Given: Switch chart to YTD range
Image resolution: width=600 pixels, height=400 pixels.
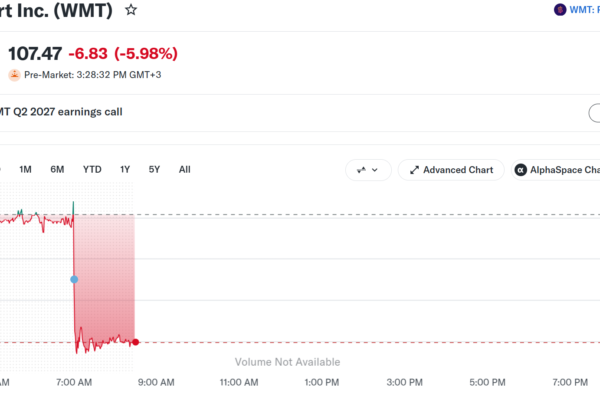Looking at the screenshot, I should [92, 170].
